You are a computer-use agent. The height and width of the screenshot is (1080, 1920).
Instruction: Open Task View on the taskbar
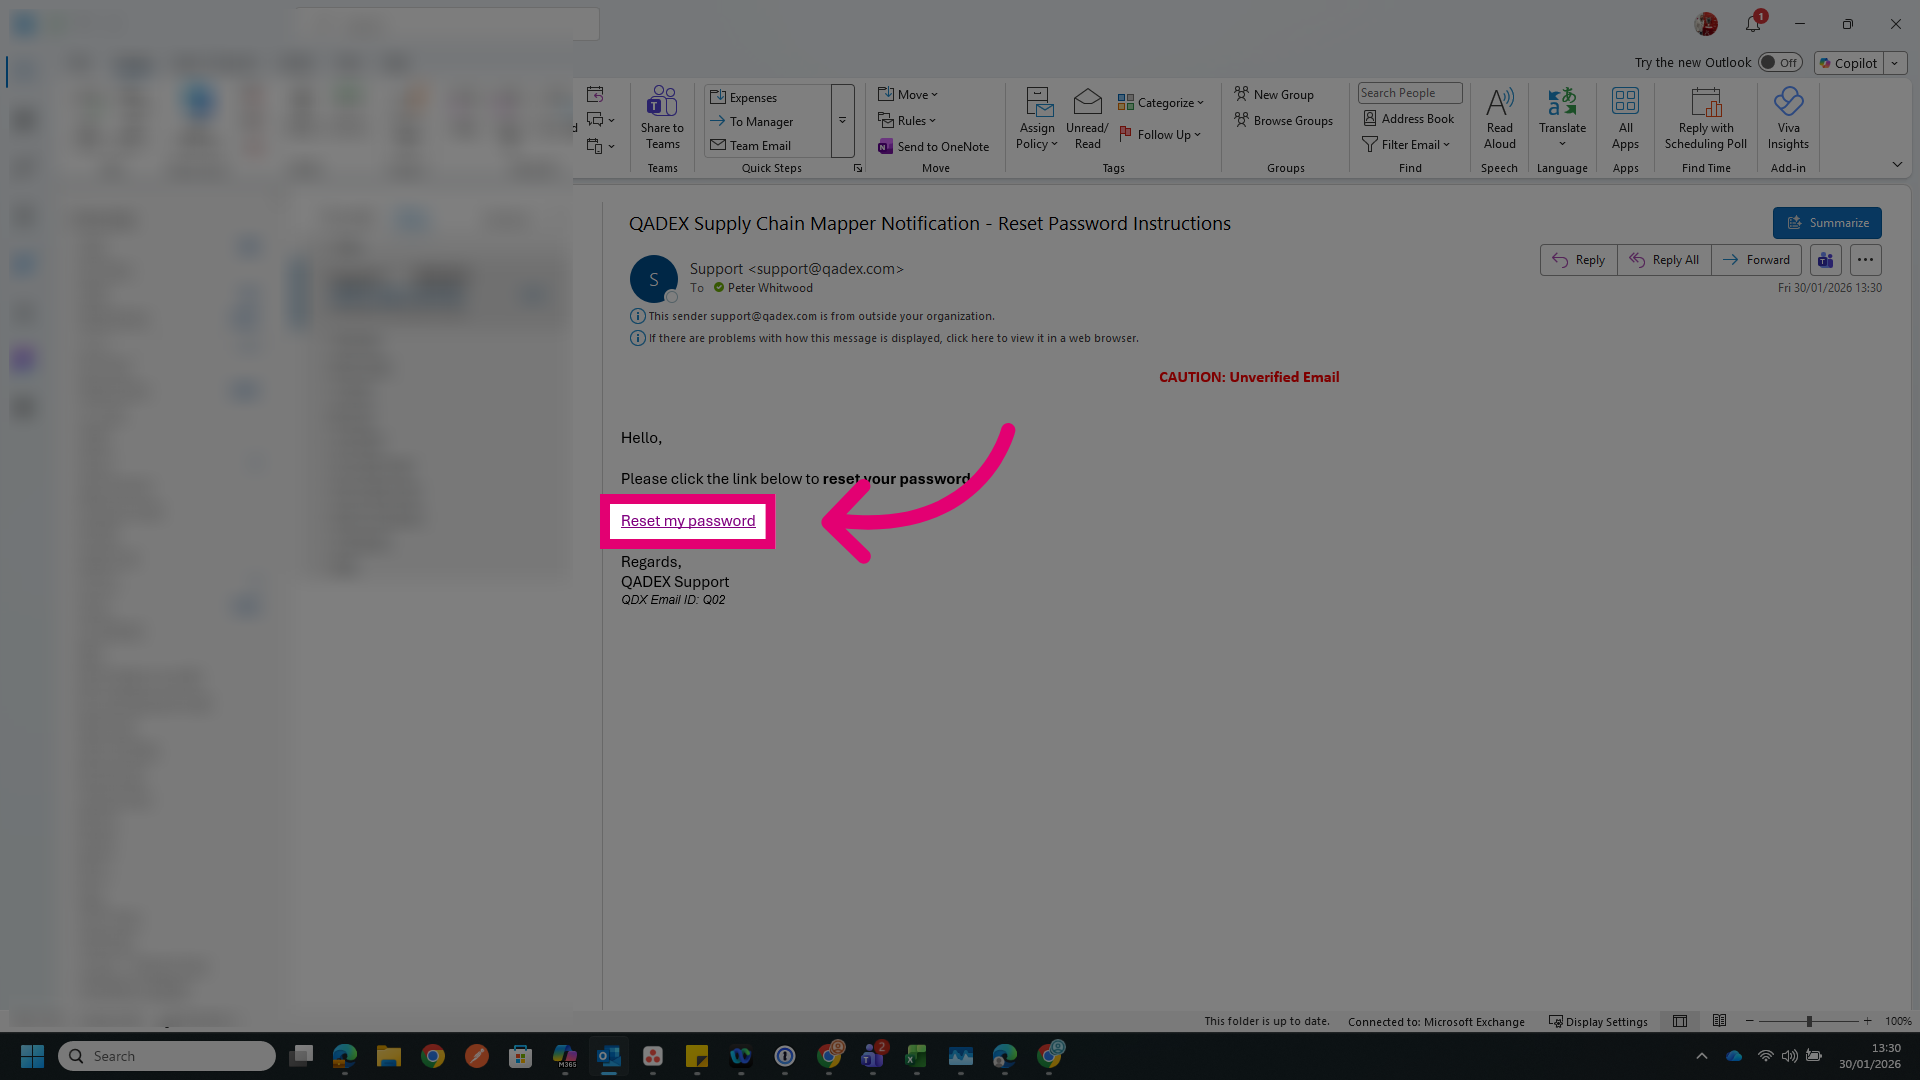301,1056
